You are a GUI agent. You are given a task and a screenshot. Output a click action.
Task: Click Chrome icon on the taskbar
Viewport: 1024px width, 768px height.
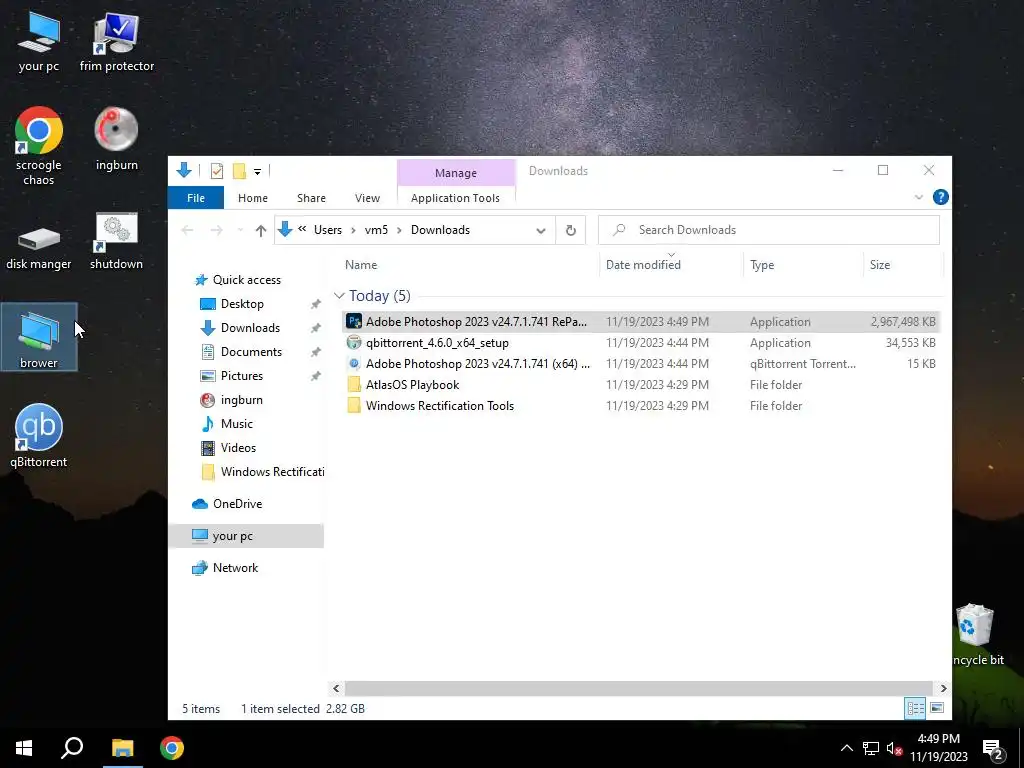(172, 748)
